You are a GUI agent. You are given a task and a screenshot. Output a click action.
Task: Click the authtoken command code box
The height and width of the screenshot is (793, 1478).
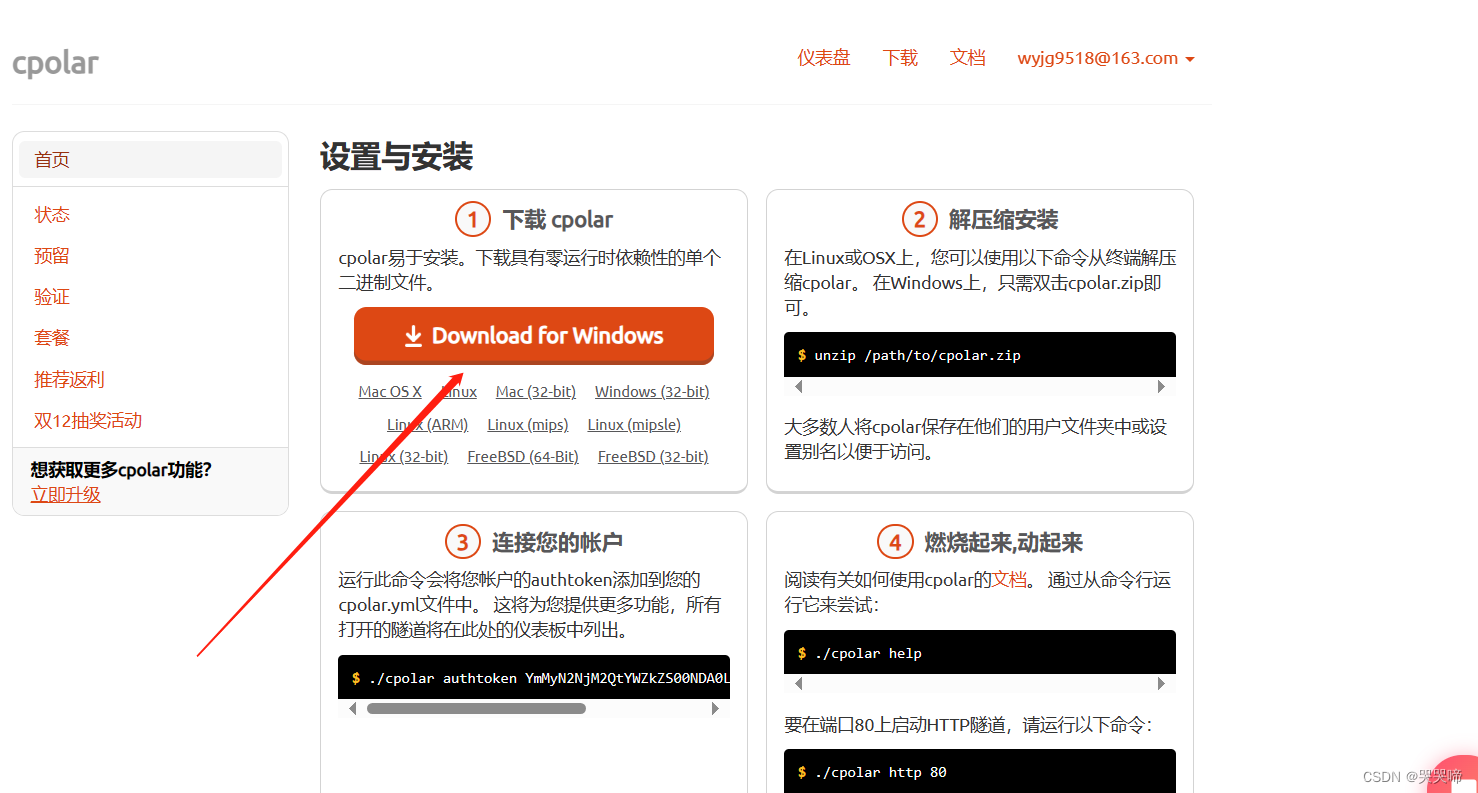click(x=534, y=678)
